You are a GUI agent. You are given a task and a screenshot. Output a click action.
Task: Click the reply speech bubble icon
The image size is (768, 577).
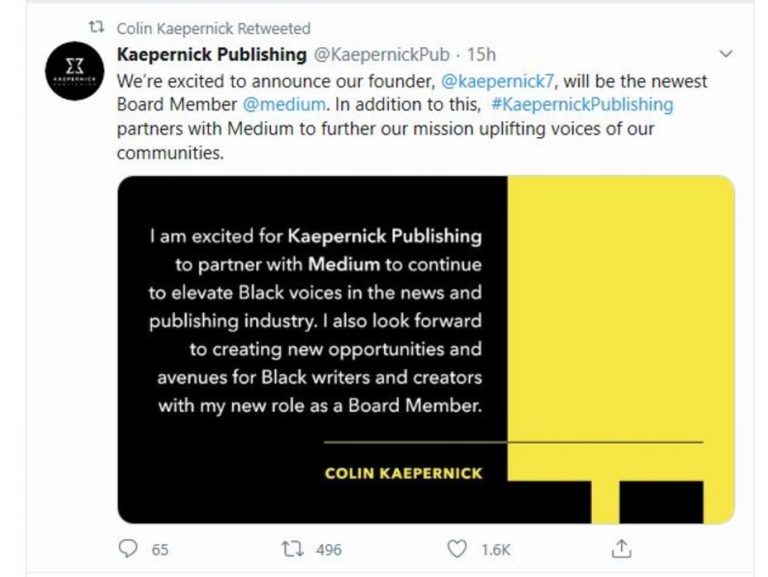[x=127, y=548]
